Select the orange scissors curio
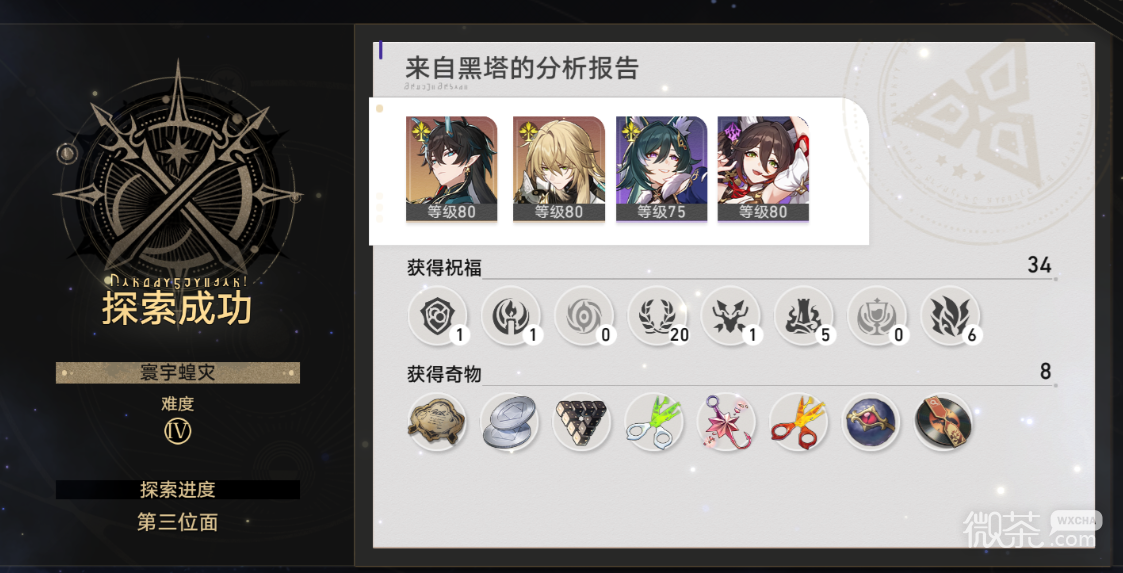This screenshot has height=573, width=1123. point(799,422)
